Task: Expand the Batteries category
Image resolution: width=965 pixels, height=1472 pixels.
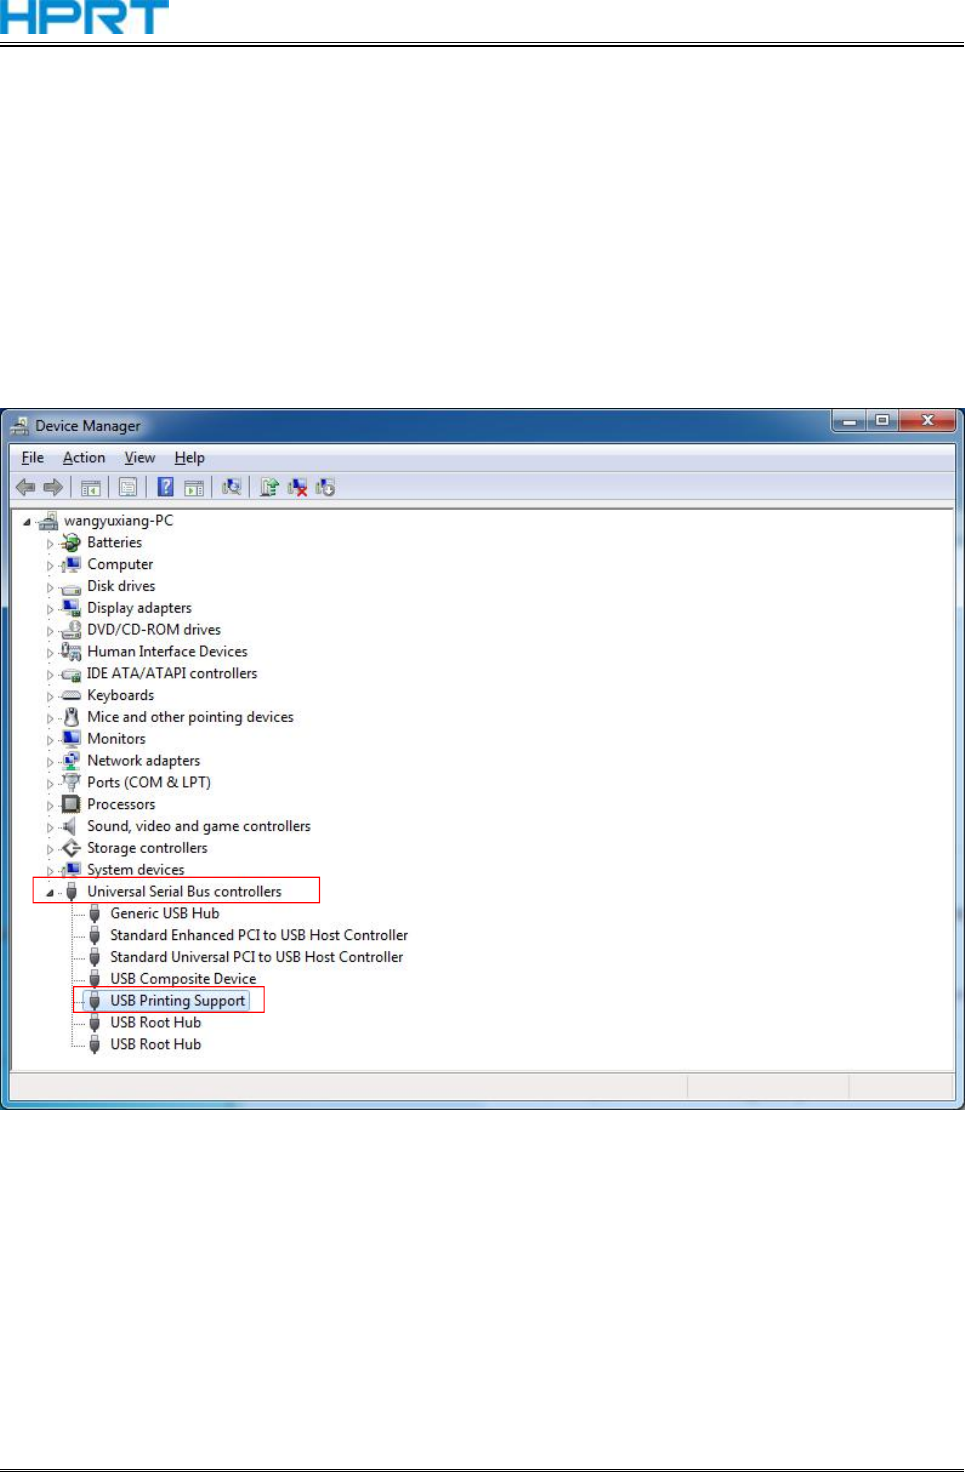Action: pyautogui.click(x=50, y=544)
